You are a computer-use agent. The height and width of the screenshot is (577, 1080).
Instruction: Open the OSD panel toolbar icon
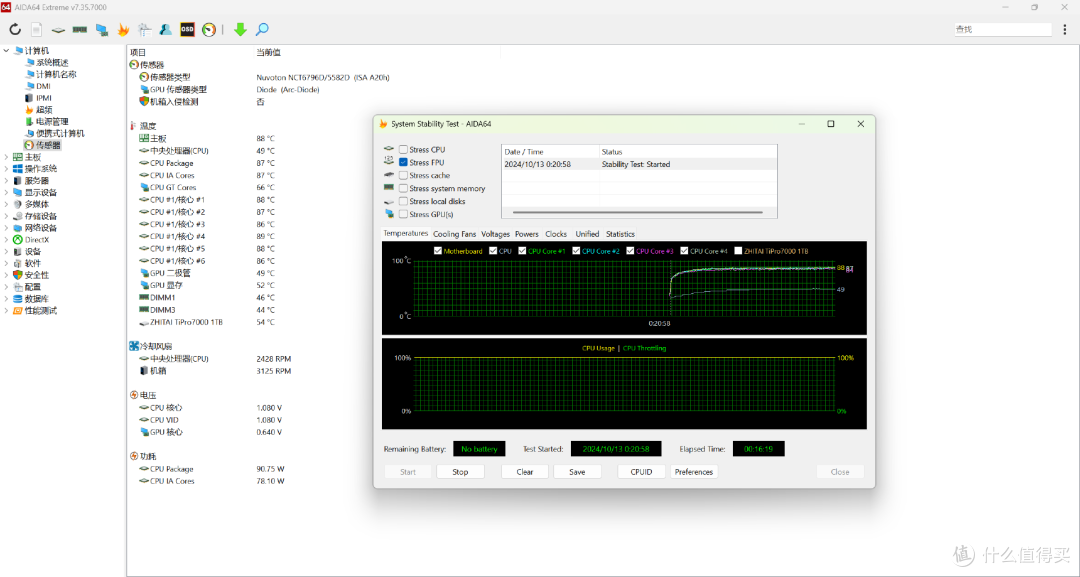point(187,30)
